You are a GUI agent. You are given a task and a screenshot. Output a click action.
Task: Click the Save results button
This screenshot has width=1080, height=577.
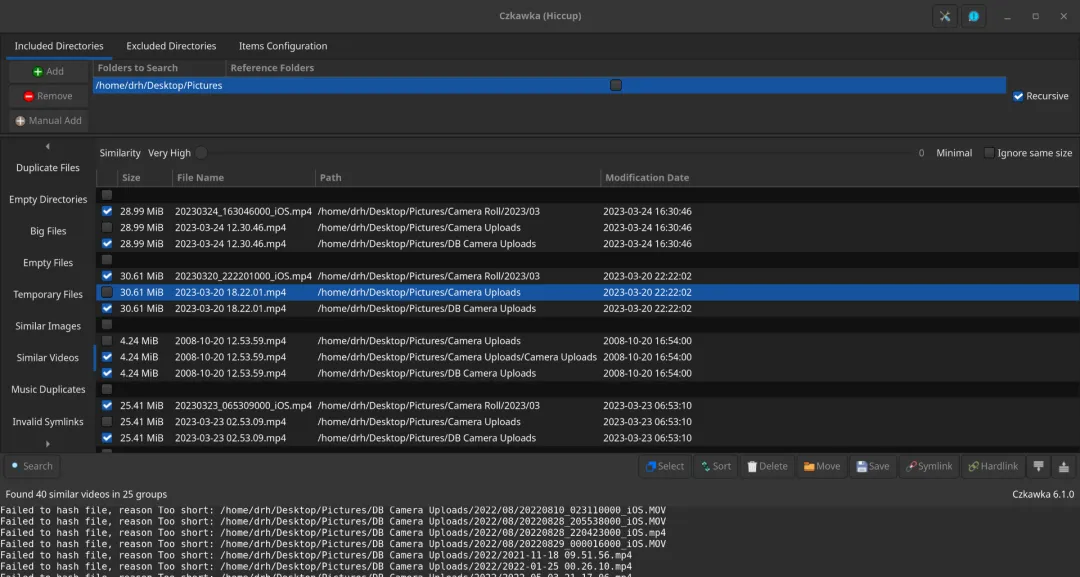coord(873,466)
